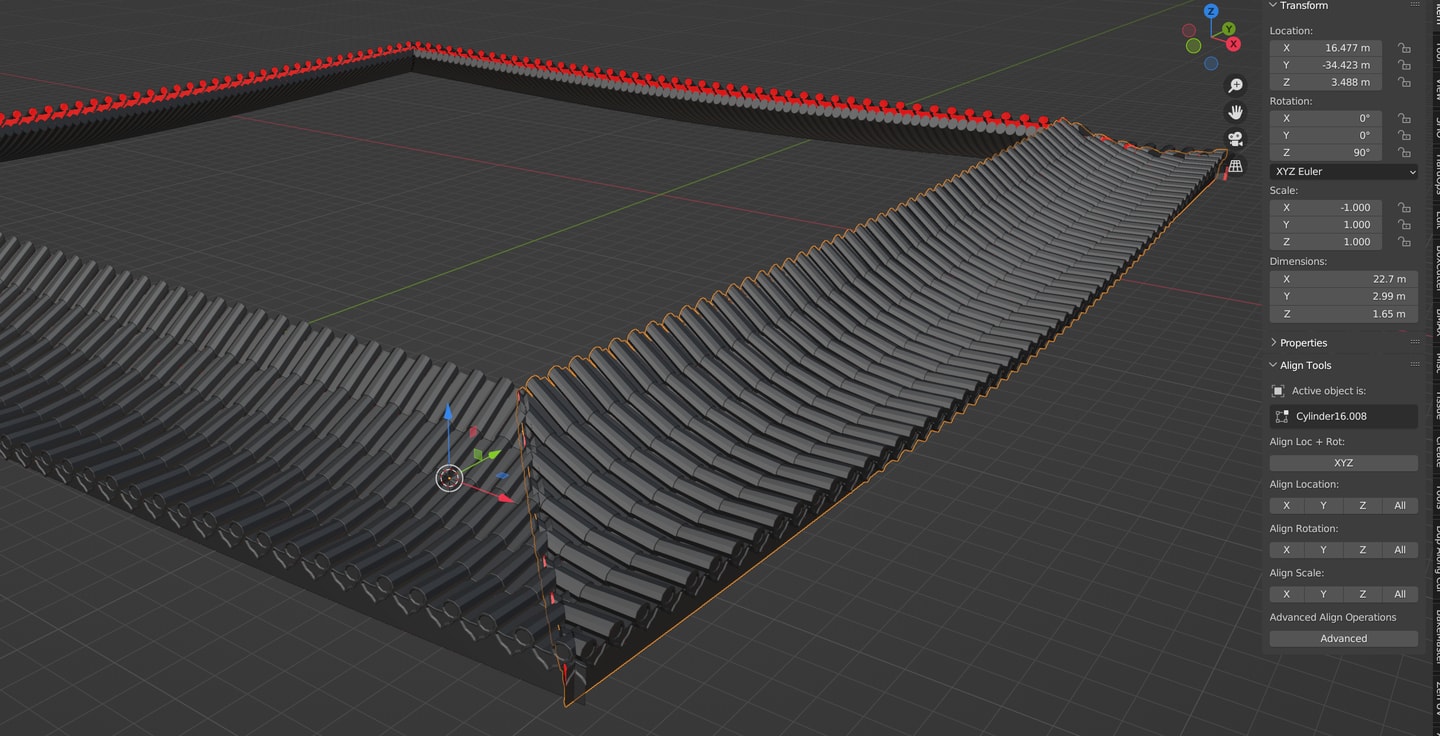Click the Rotation X field
The height and width of the screenshot is (736, 1440).
[x=1326, y=118]
